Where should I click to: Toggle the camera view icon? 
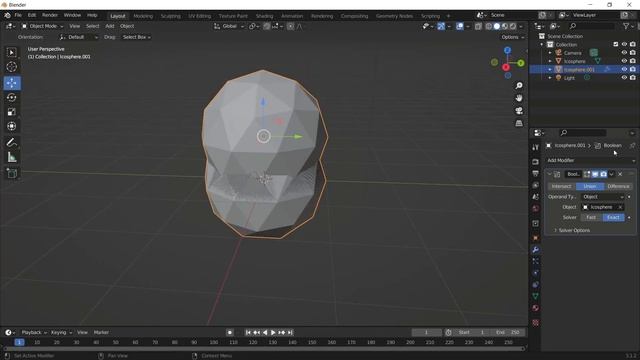(x=519, y=111)
